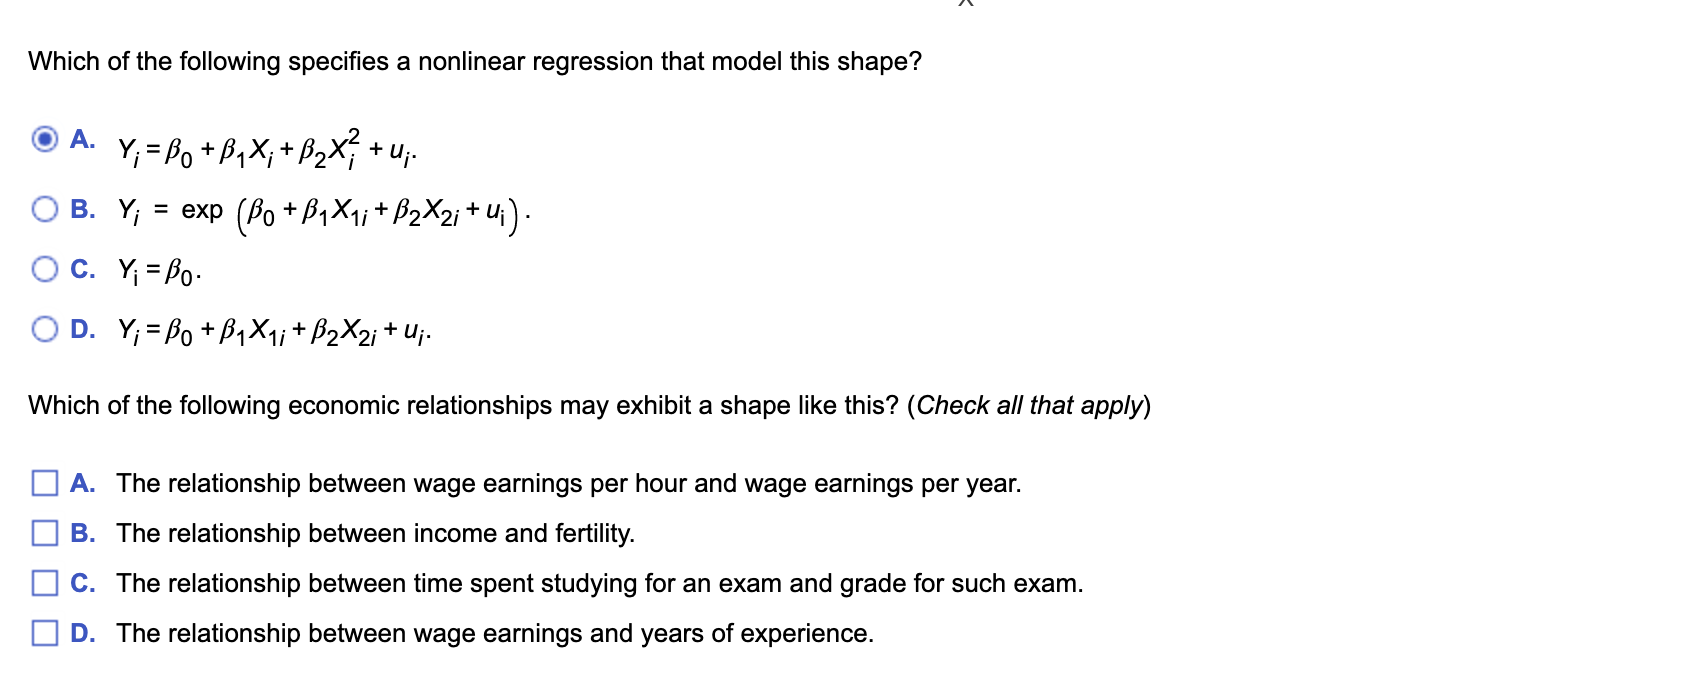Click the exam grade relationship label text
Image resolution: width=1698 pixels, height=696 pixels.
pyautogui.click(x=598, y=583)
